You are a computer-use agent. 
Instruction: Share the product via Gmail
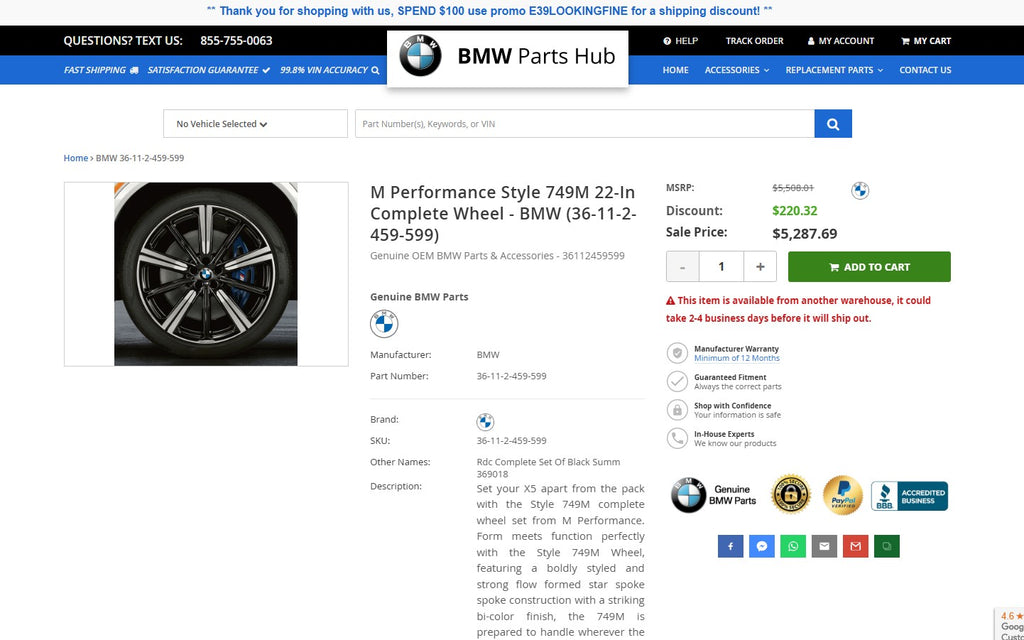click(856, 547)
